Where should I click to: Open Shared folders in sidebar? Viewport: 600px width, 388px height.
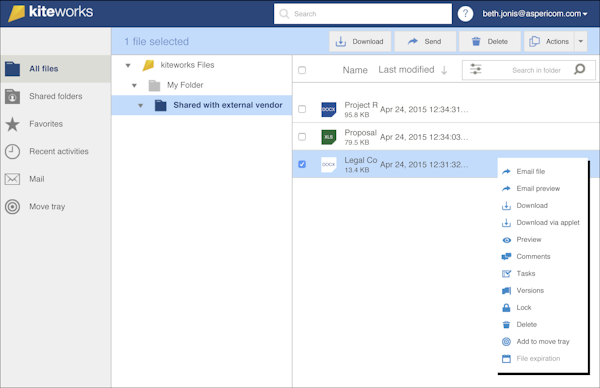pos(55,96)
